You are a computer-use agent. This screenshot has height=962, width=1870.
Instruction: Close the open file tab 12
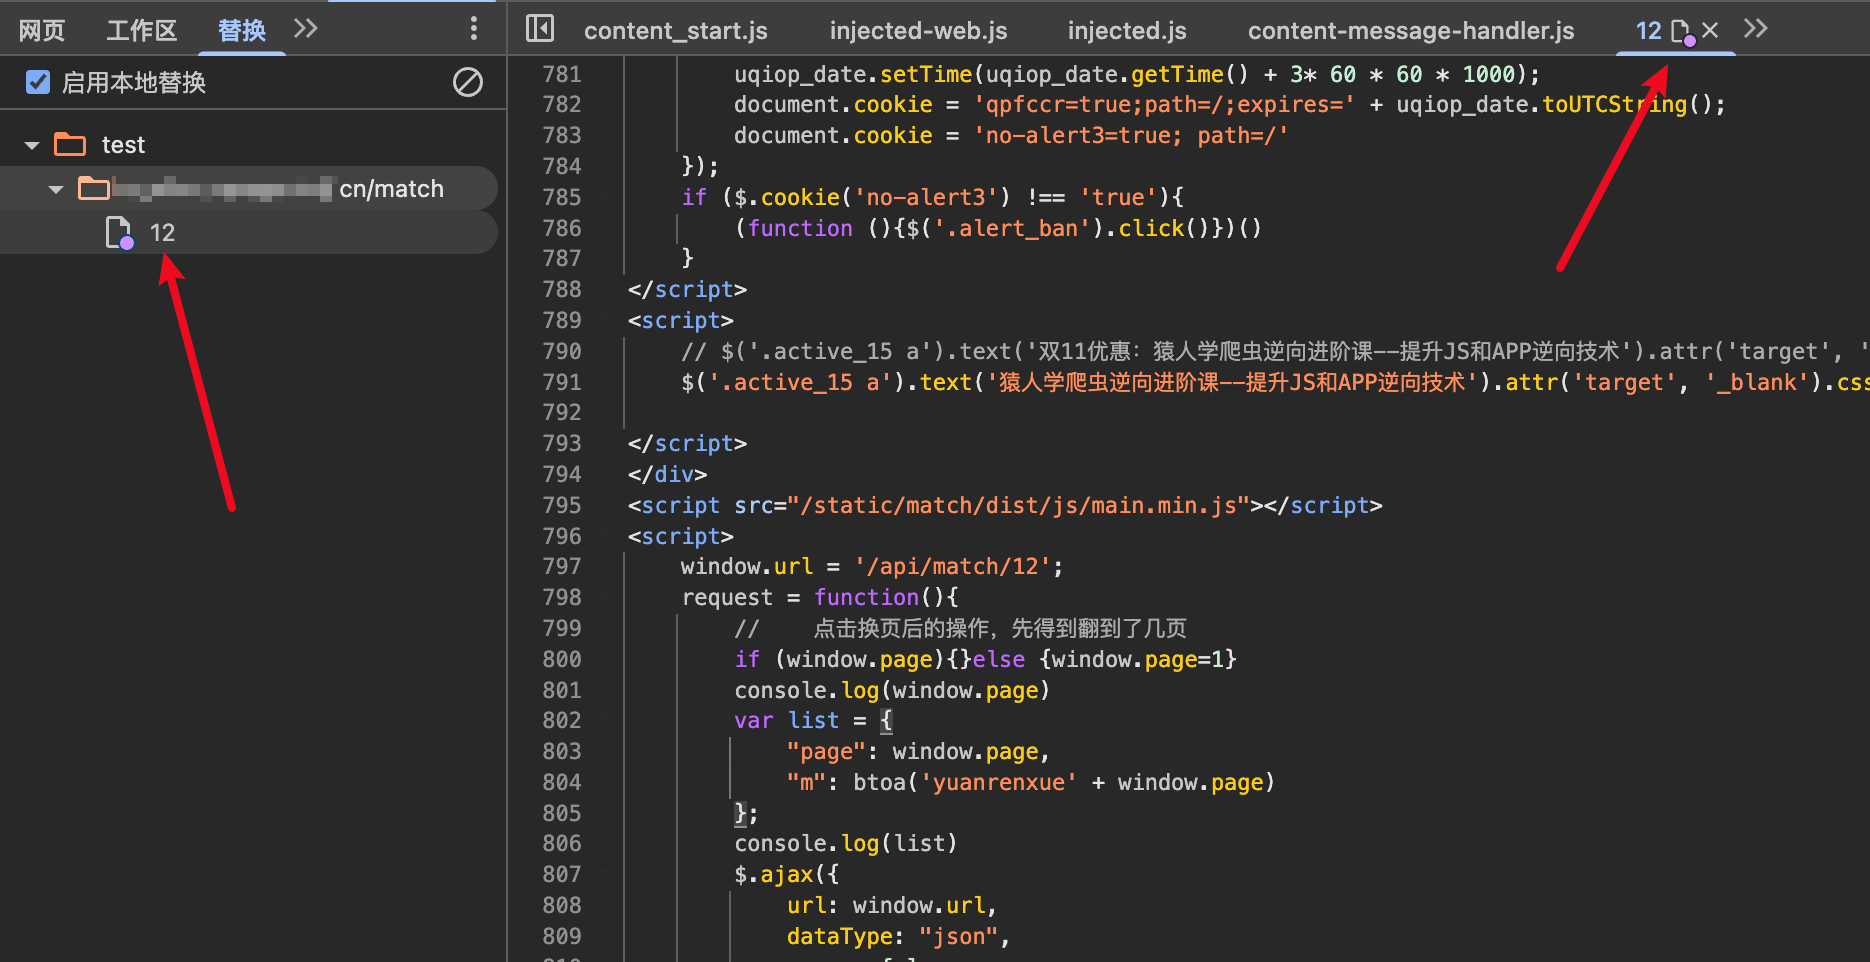coord(1711,30)
